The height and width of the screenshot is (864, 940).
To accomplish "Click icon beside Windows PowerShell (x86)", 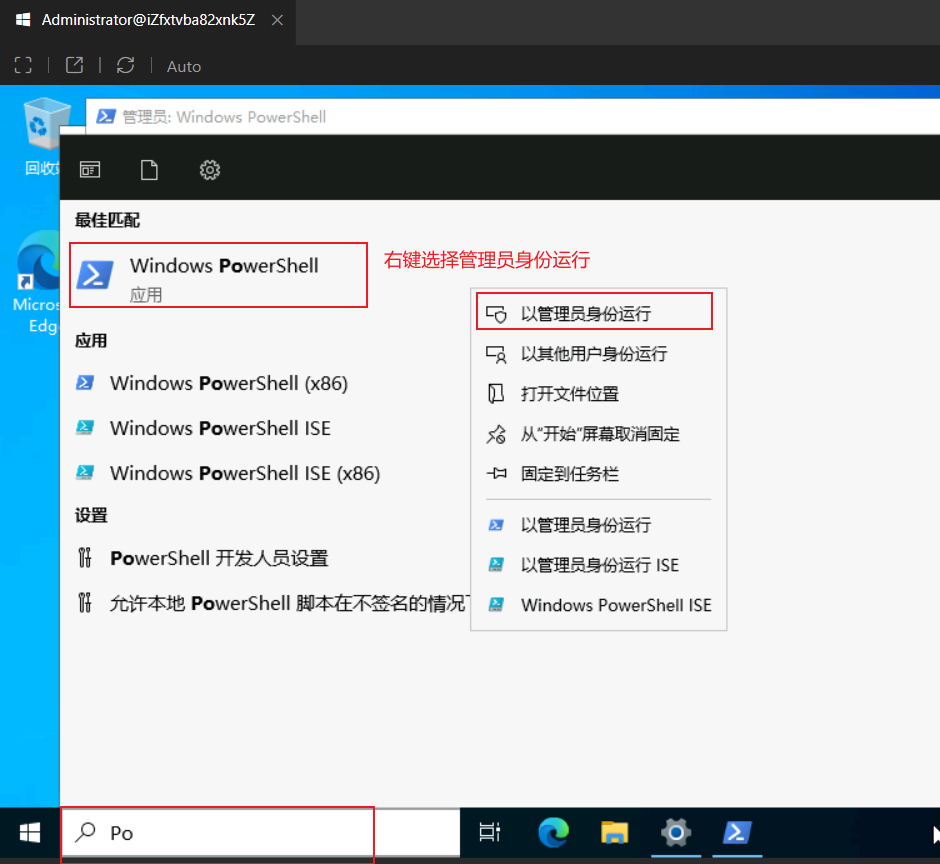I will pos(85,383).
